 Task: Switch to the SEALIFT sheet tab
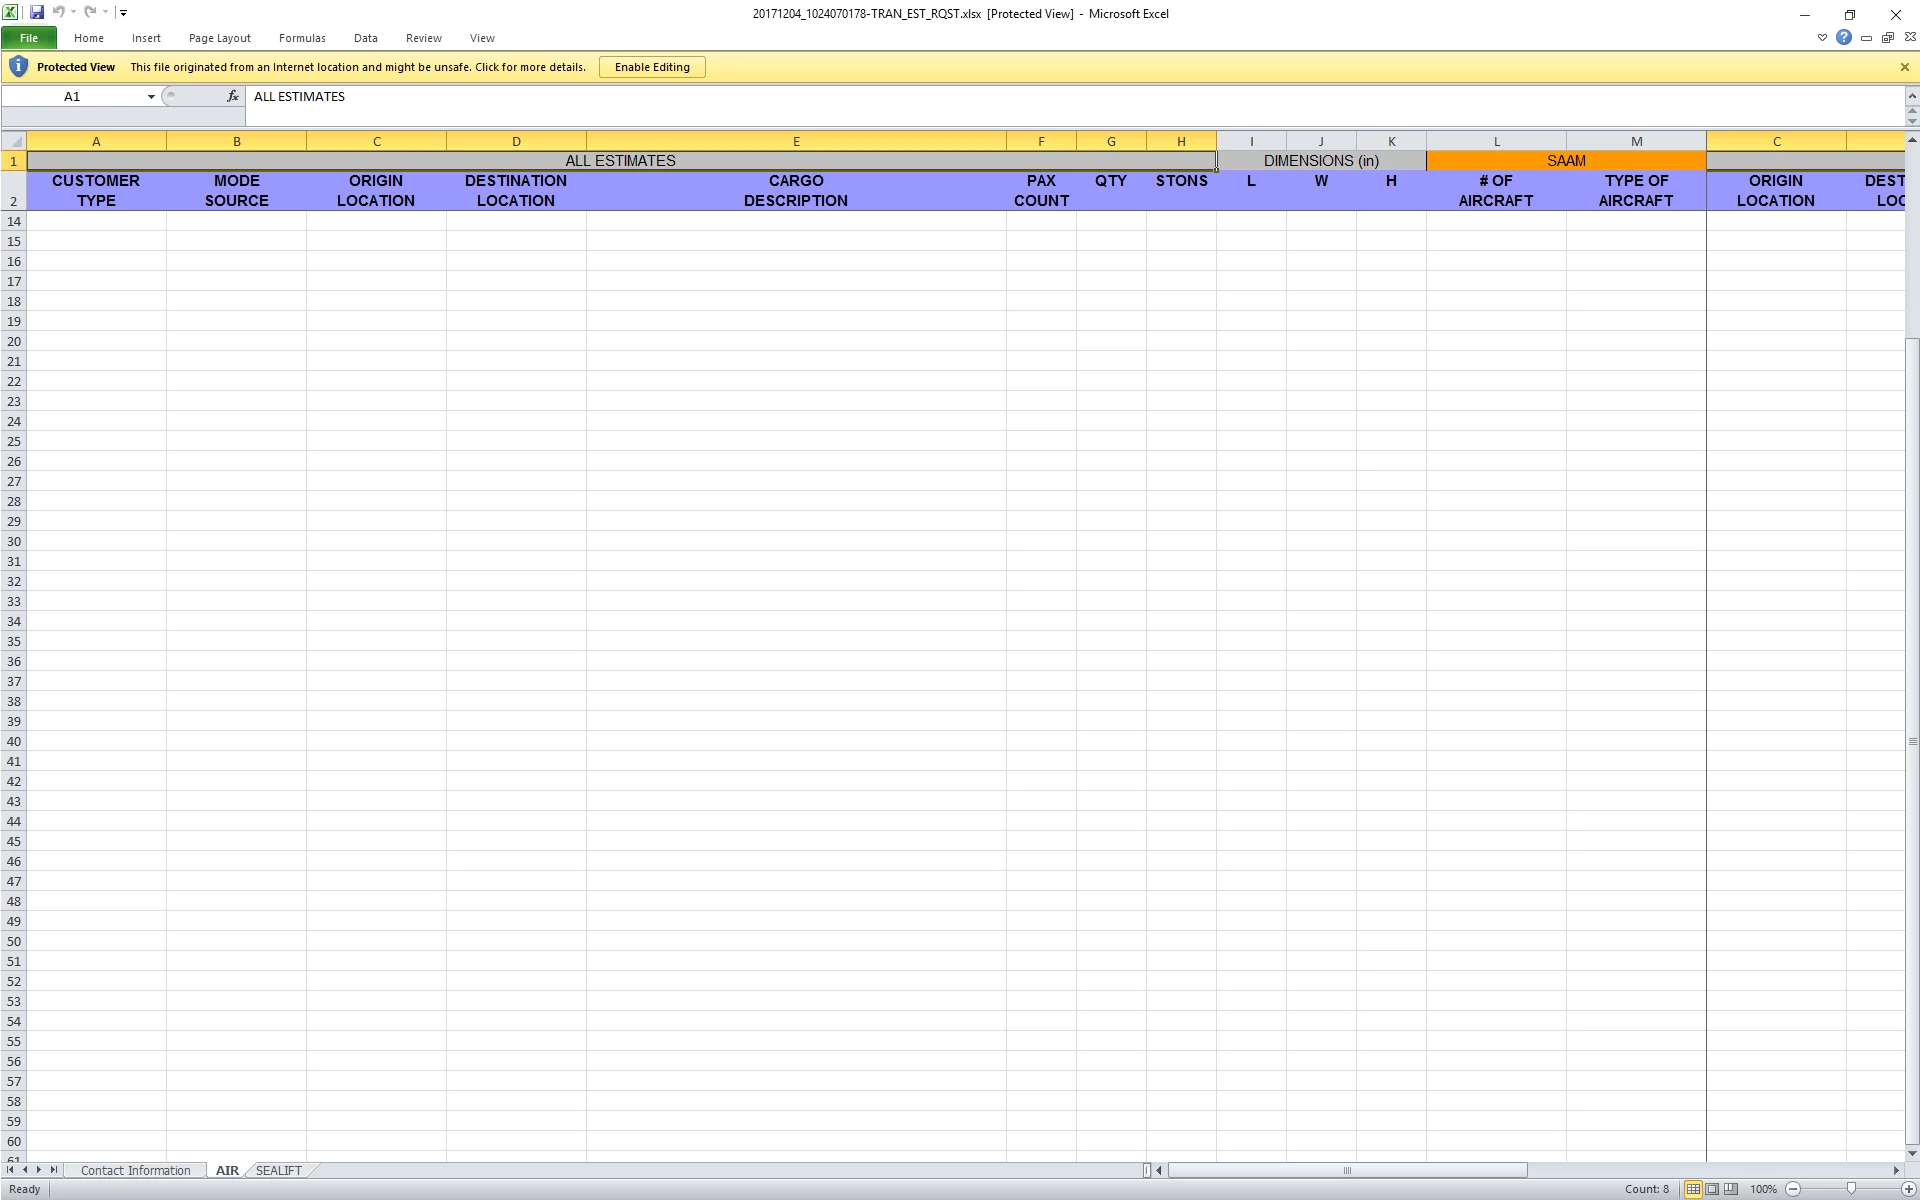278,1170
